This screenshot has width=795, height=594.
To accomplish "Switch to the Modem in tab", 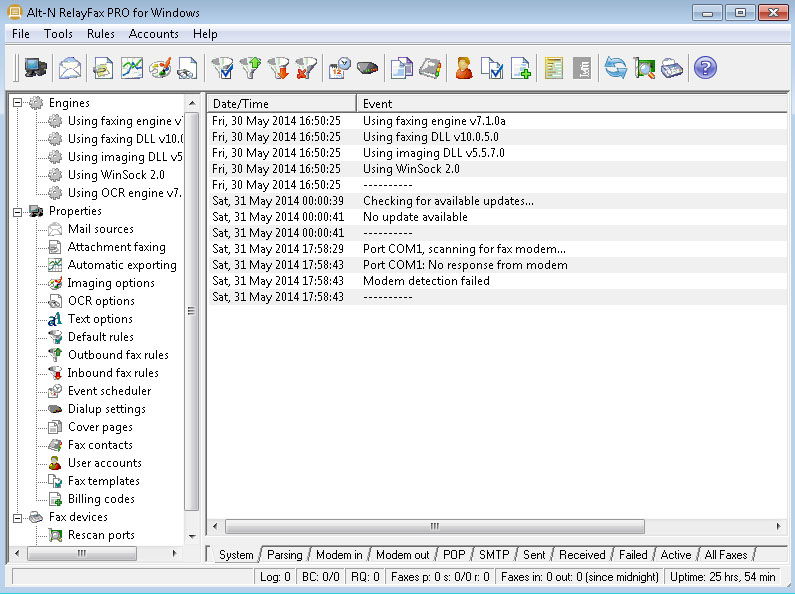I will [339, 554].
